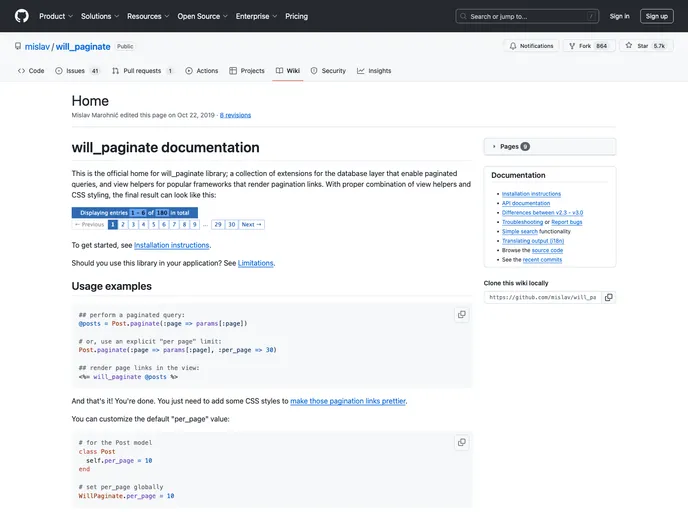
Task: Open the mislav user profile link
Action: tap(37, 47)
